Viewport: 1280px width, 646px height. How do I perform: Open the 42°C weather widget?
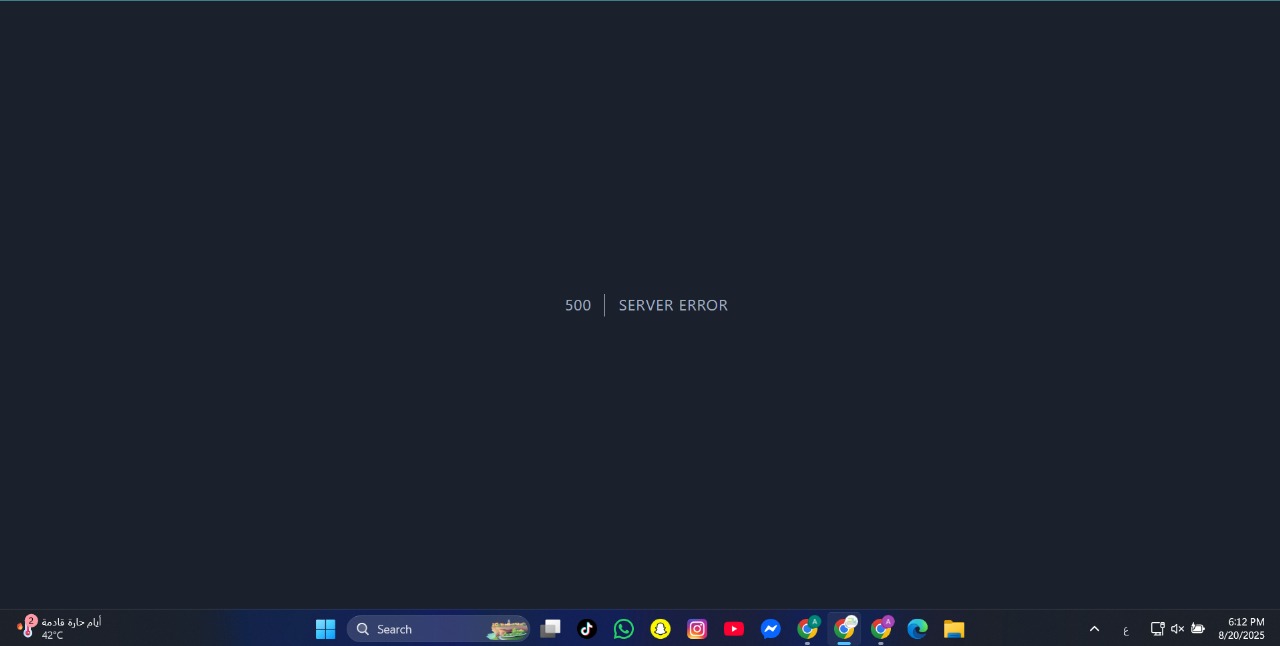[x=60, y=628]
